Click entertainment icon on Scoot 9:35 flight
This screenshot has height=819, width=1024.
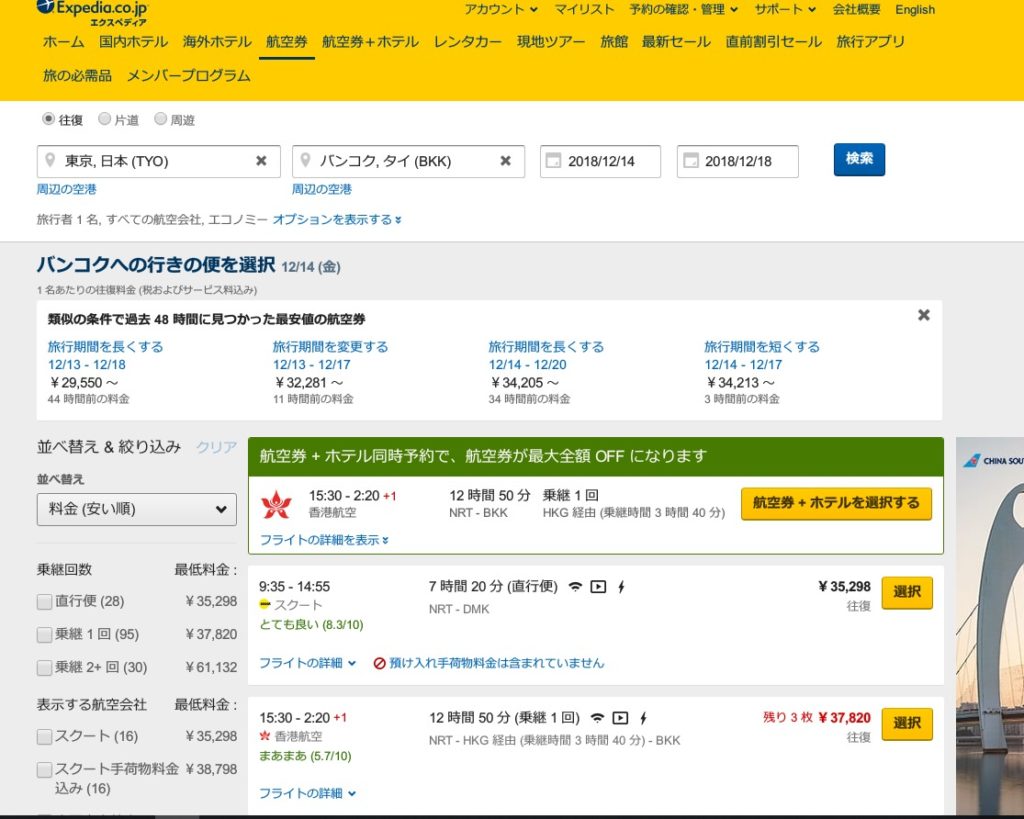click(x=598, y=586)
